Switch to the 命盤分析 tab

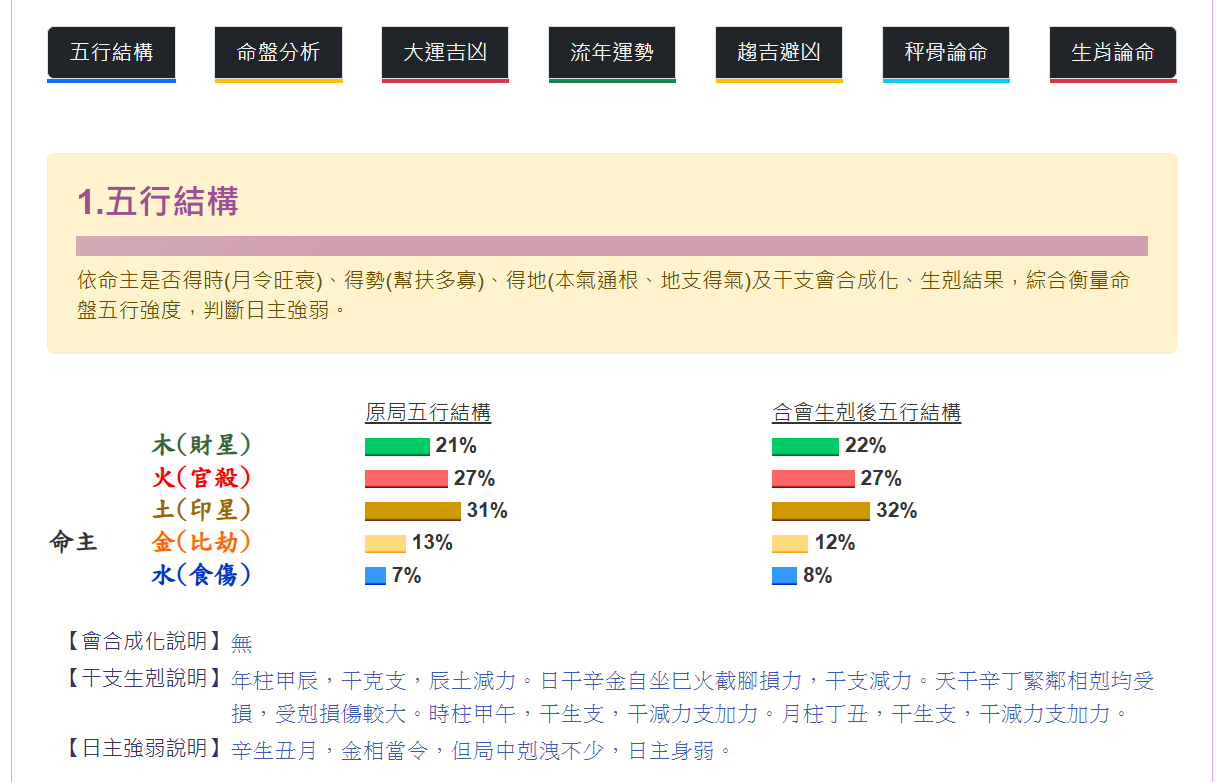coord(278,53)
